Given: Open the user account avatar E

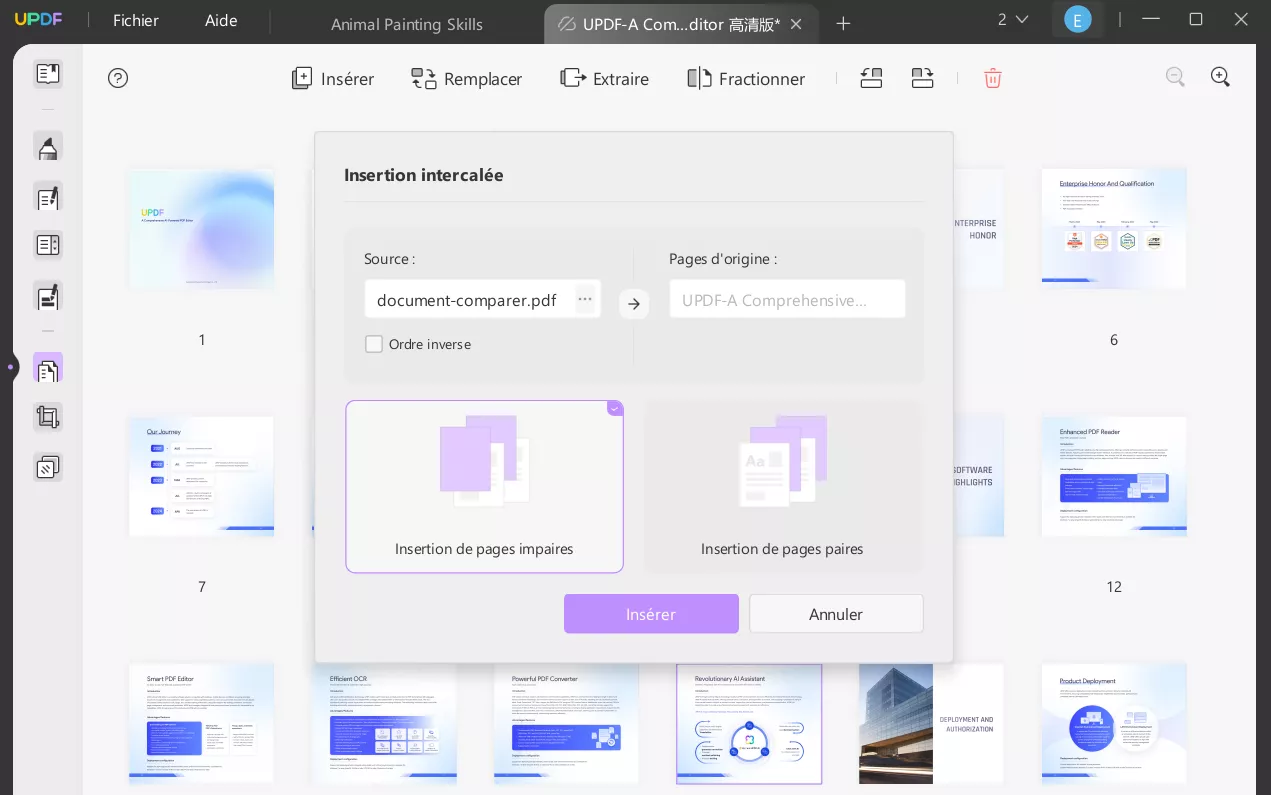Looking at the screenshot, I should point(1077,19).
